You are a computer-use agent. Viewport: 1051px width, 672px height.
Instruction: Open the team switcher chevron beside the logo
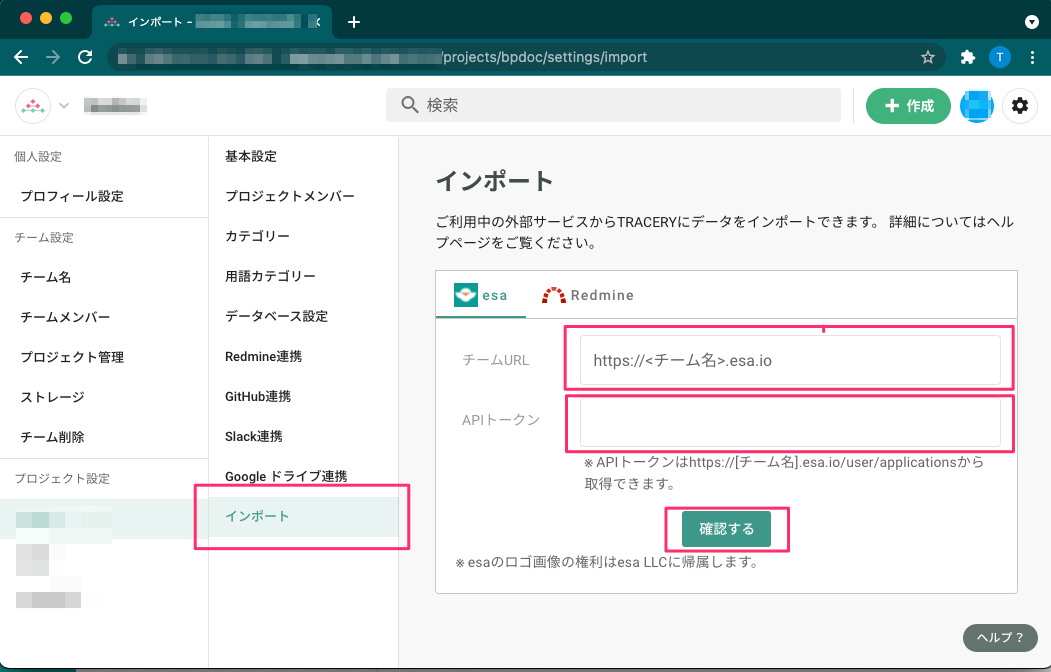[x=62, y=105]
